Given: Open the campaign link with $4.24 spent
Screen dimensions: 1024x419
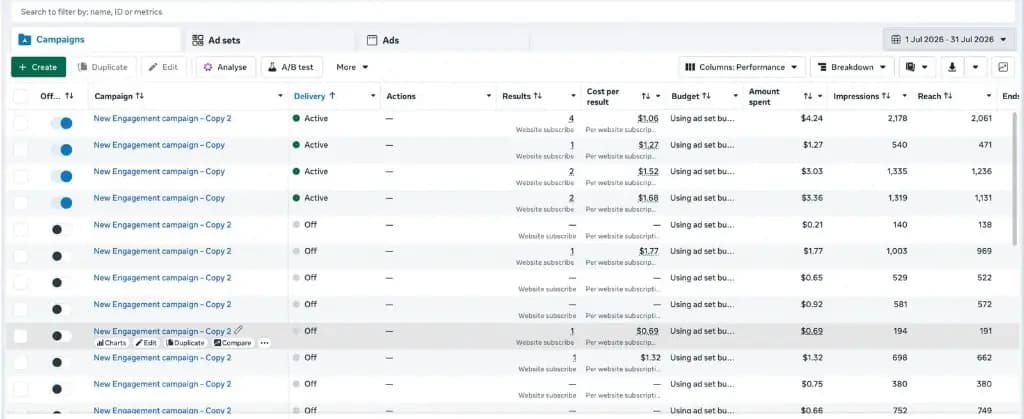Looking at the screenshot, I should pos(162,118).
